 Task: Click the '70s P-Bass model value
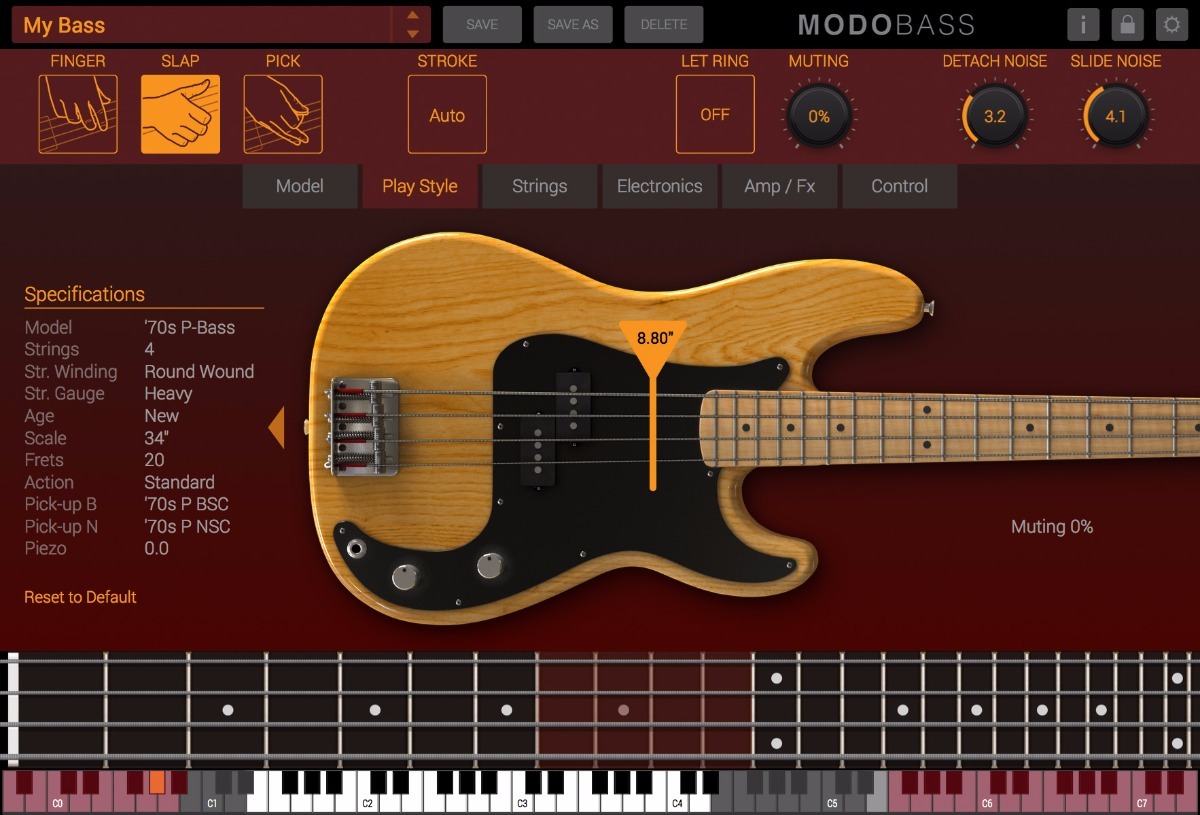[x=190, y=327]
